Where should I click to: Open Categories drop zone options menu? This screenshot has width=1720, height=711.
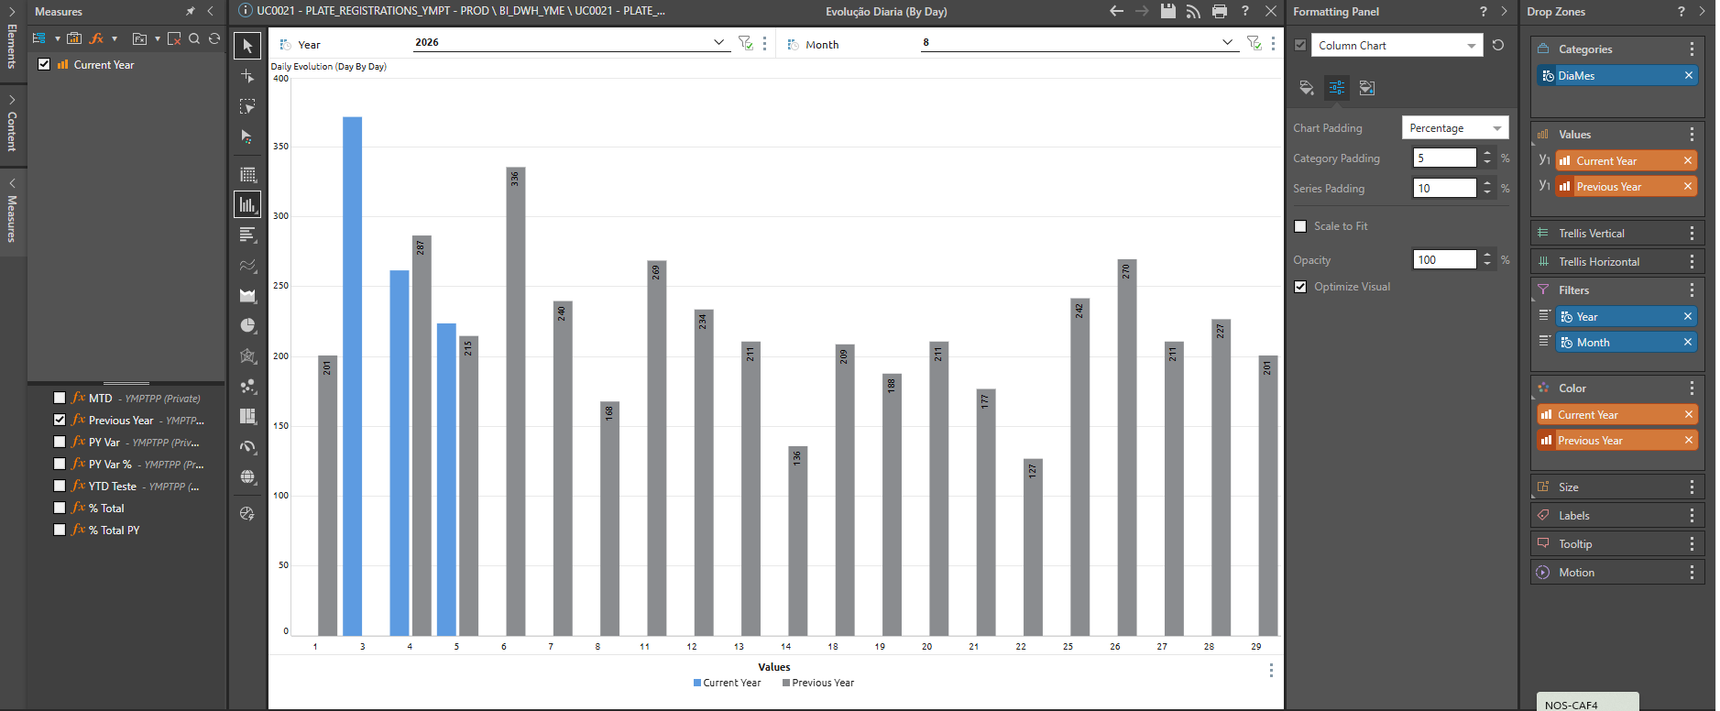(x=1692, y=49)
